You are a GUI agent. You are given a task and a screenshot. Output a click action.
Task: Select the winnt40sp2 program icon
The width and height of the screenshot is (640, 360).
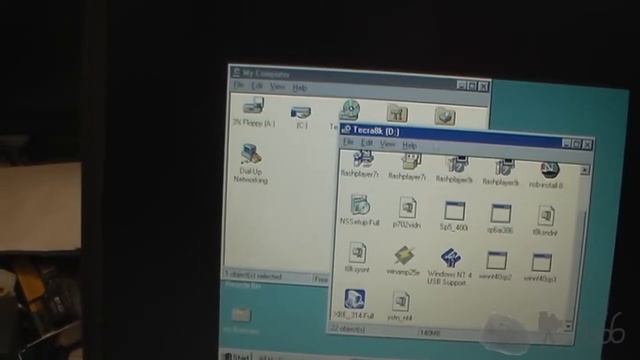coord(497,260)
